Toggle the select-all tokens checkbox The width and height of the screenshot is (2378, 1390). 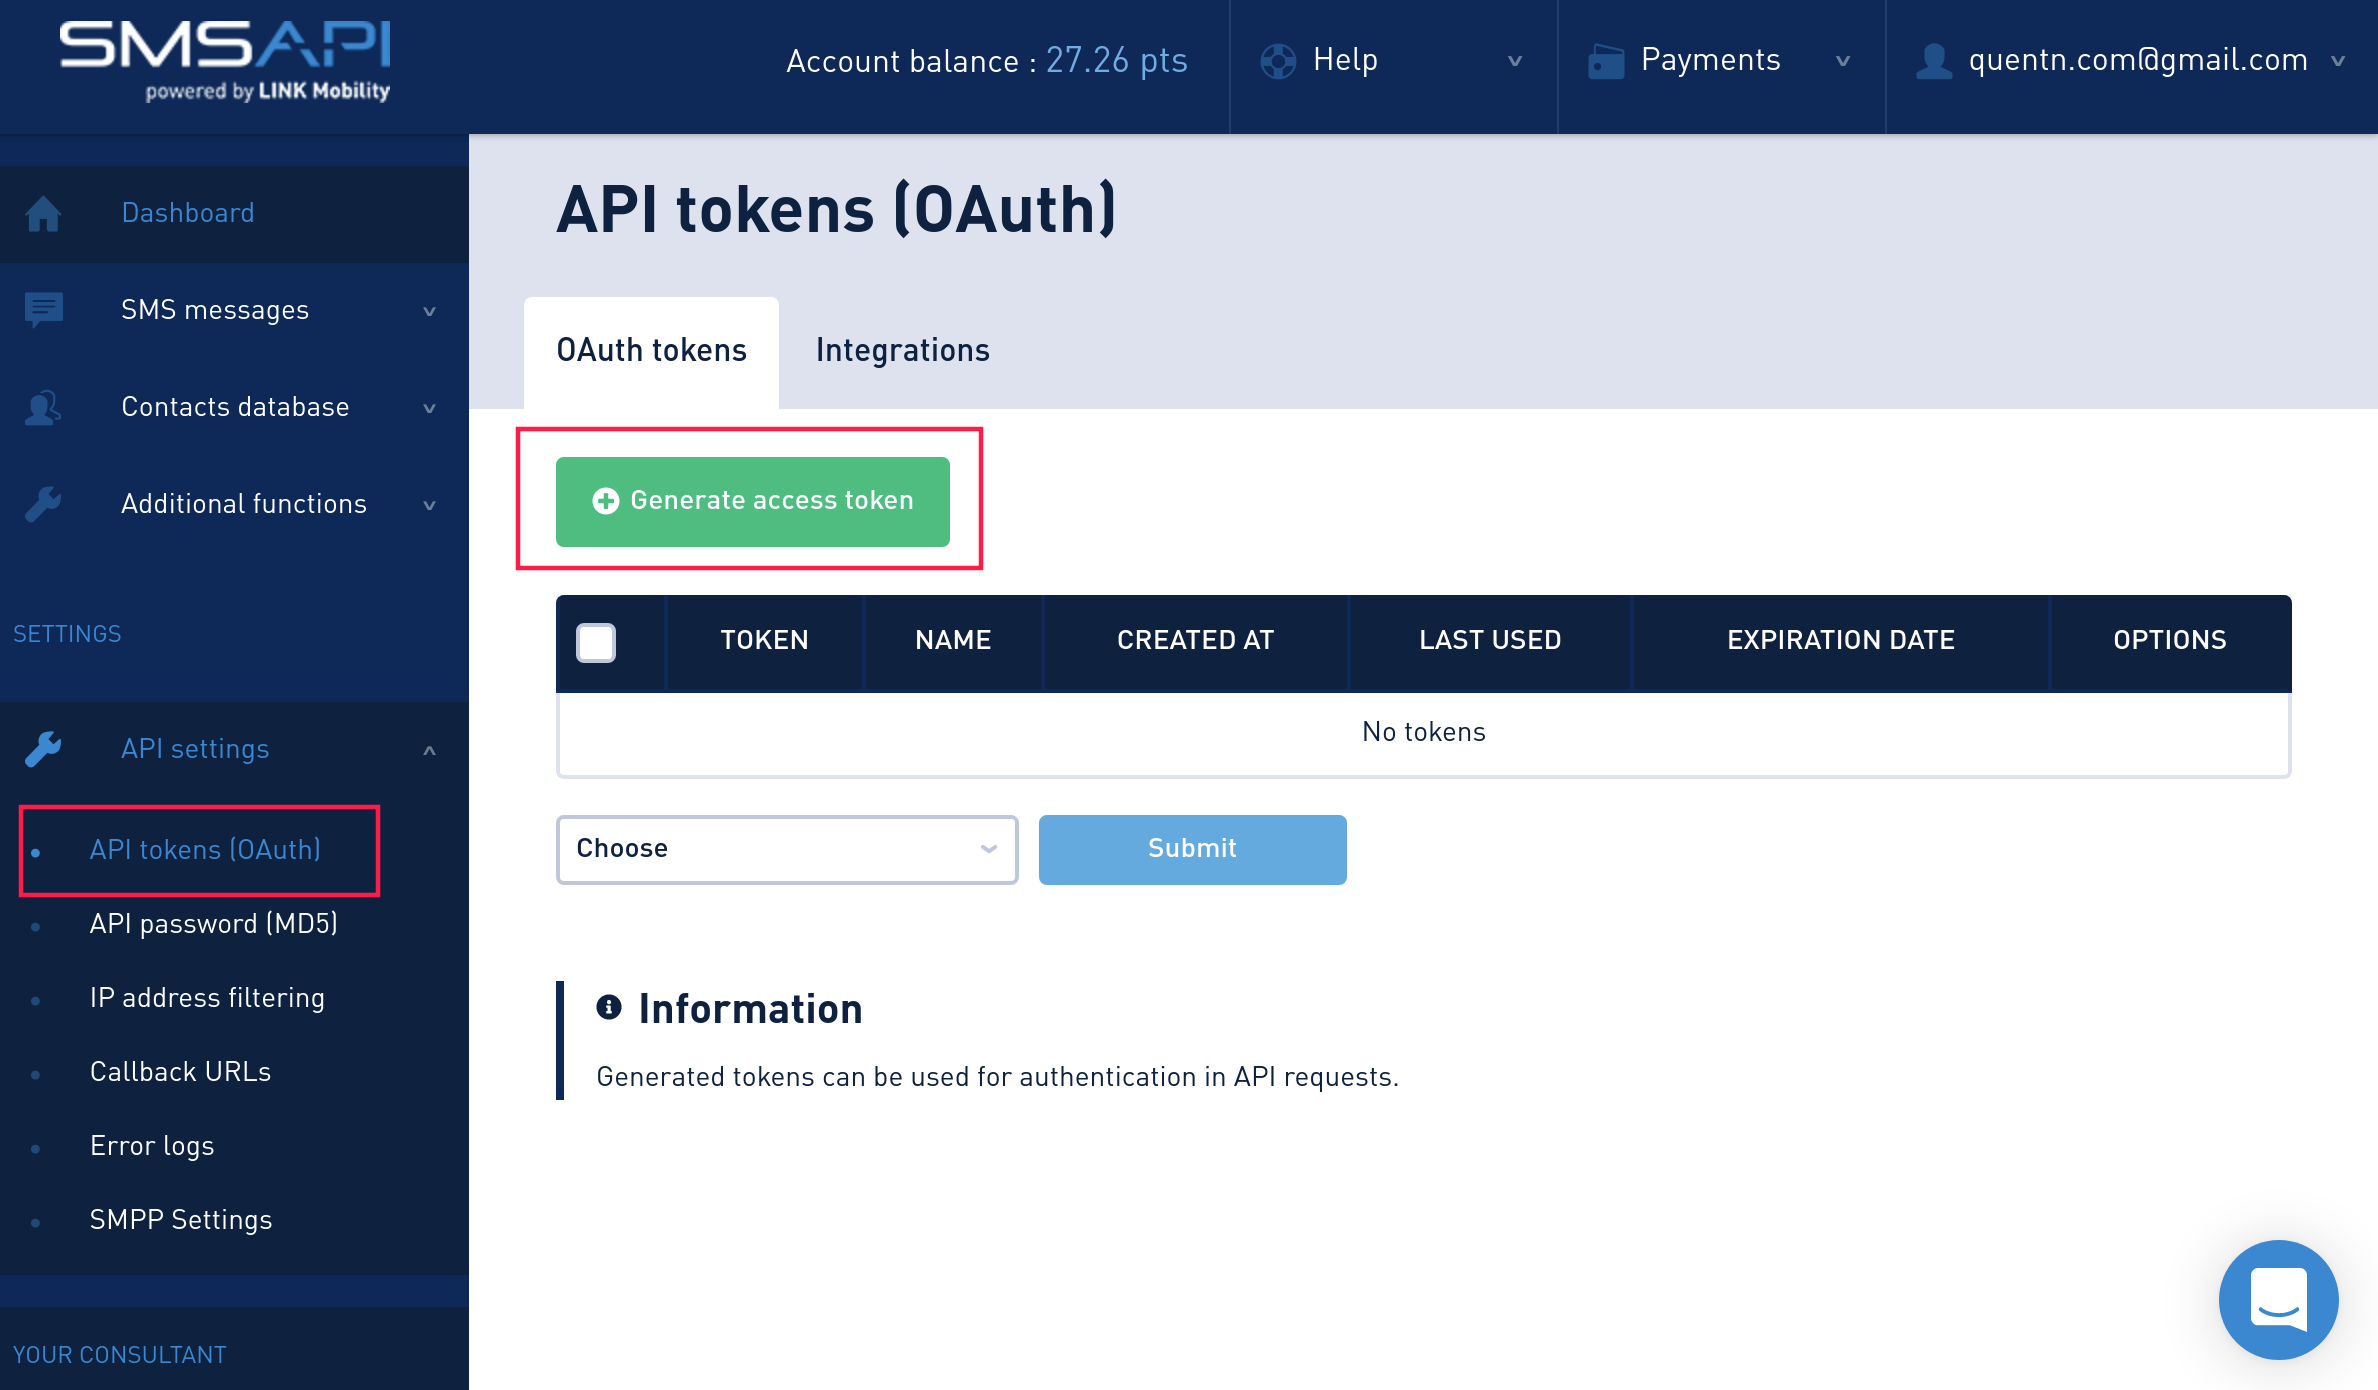596,642
